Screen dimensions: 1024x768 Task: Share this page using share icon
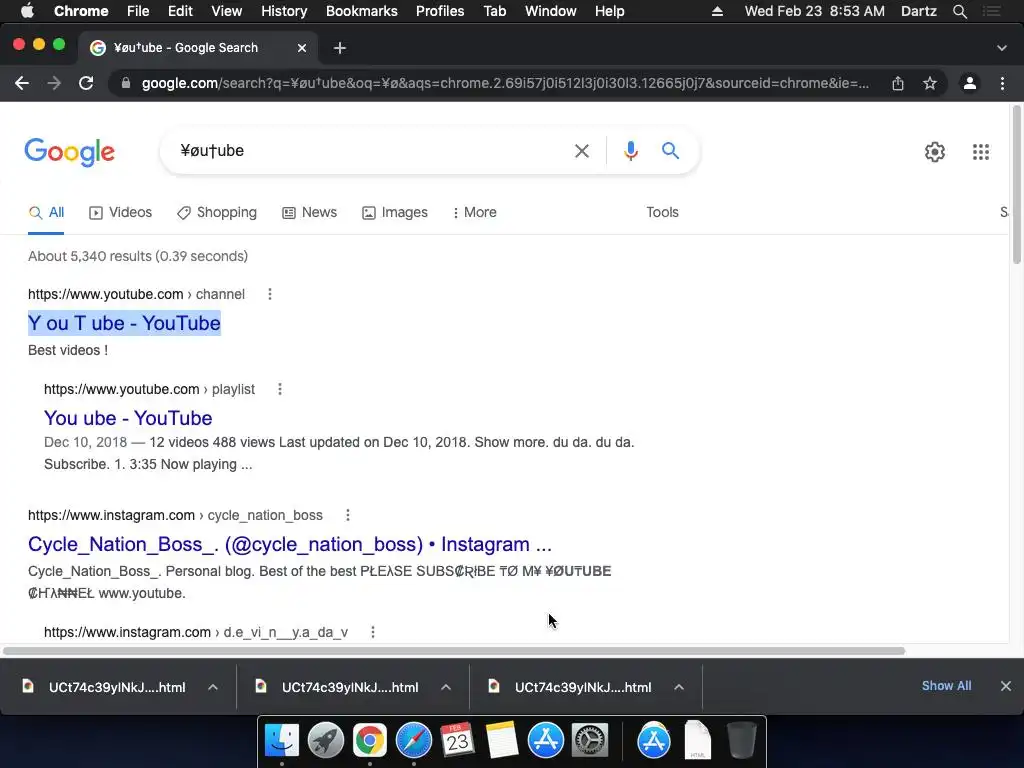898,83
